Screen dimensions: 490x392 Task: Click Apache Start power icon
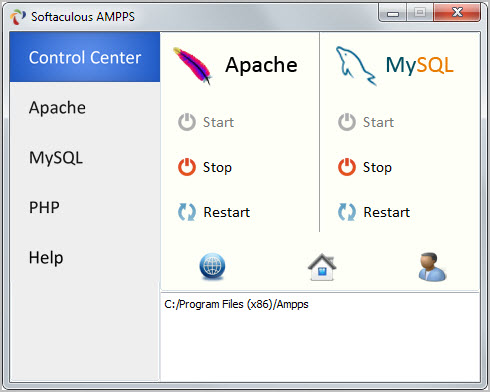[x=187, y=122]
